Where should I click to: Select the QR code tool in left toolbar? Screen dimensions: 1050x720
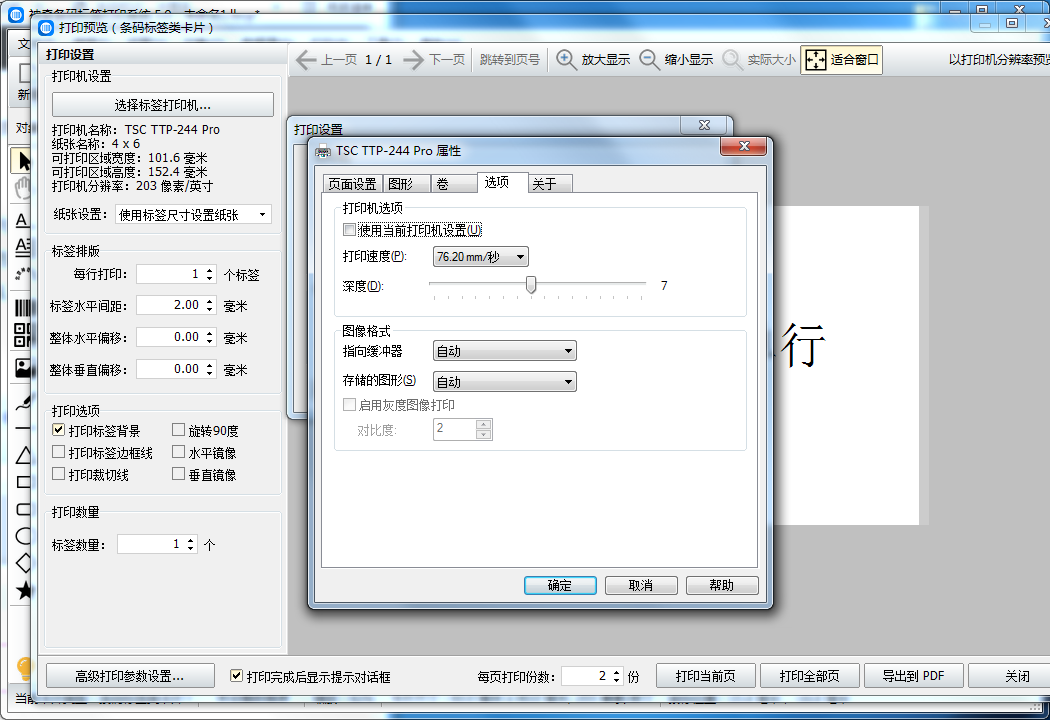coord(24,336)
